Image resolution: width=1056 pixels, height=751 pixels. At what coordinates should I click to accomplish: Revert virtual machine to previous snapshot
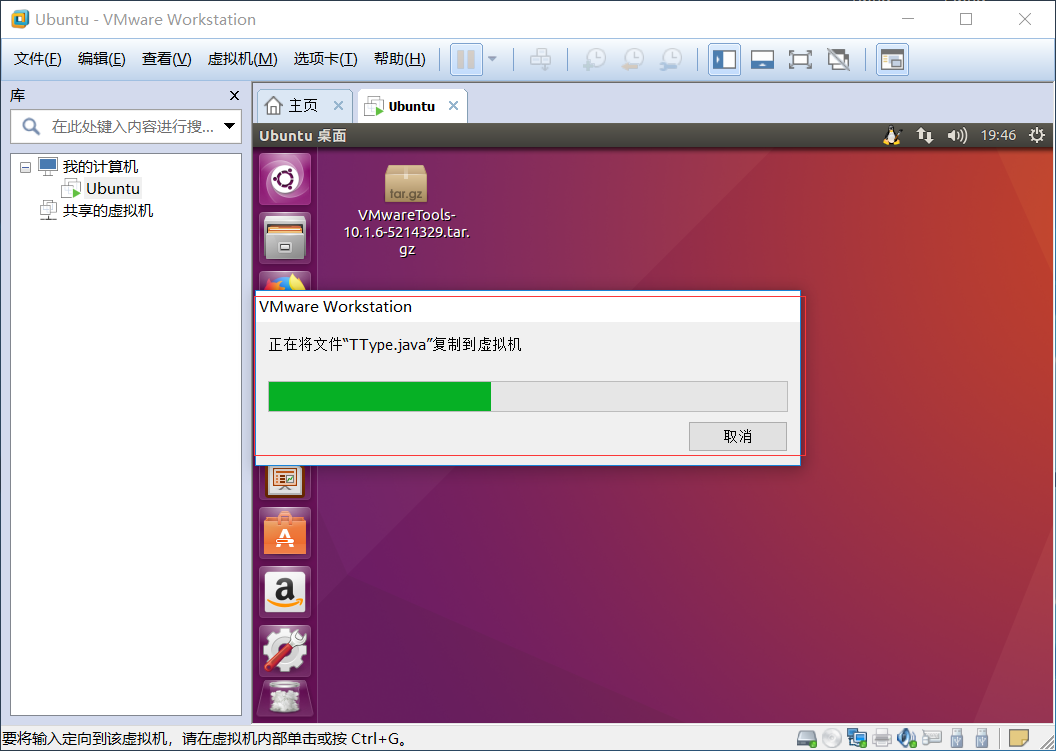632,59
